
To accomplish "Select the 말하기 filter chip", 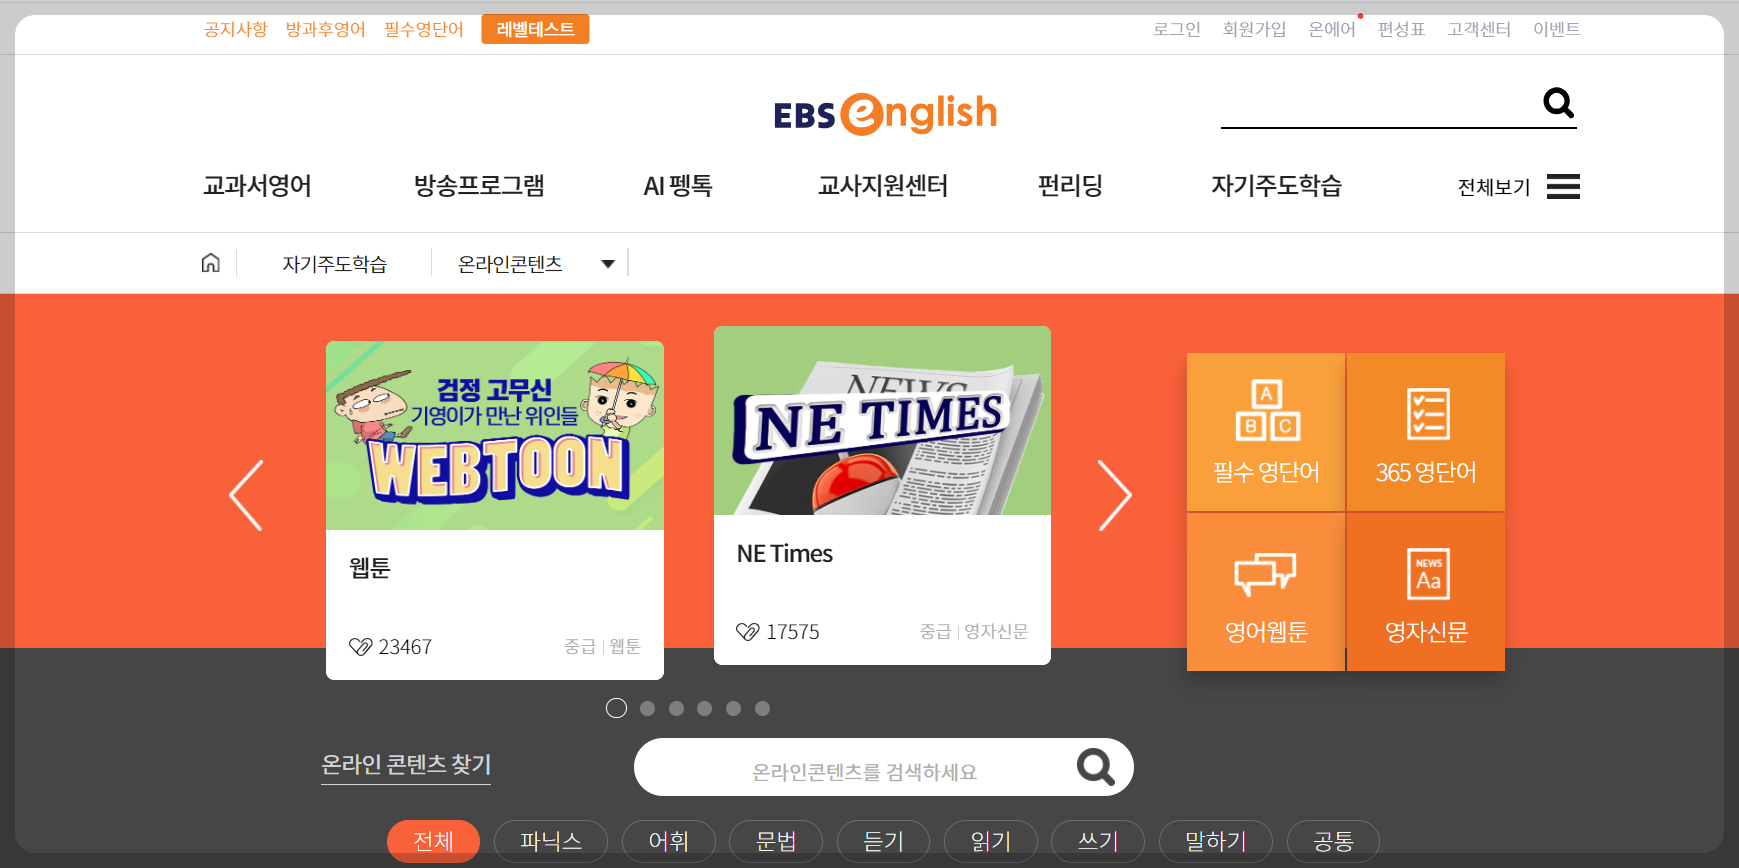I will click(1216, 841).
